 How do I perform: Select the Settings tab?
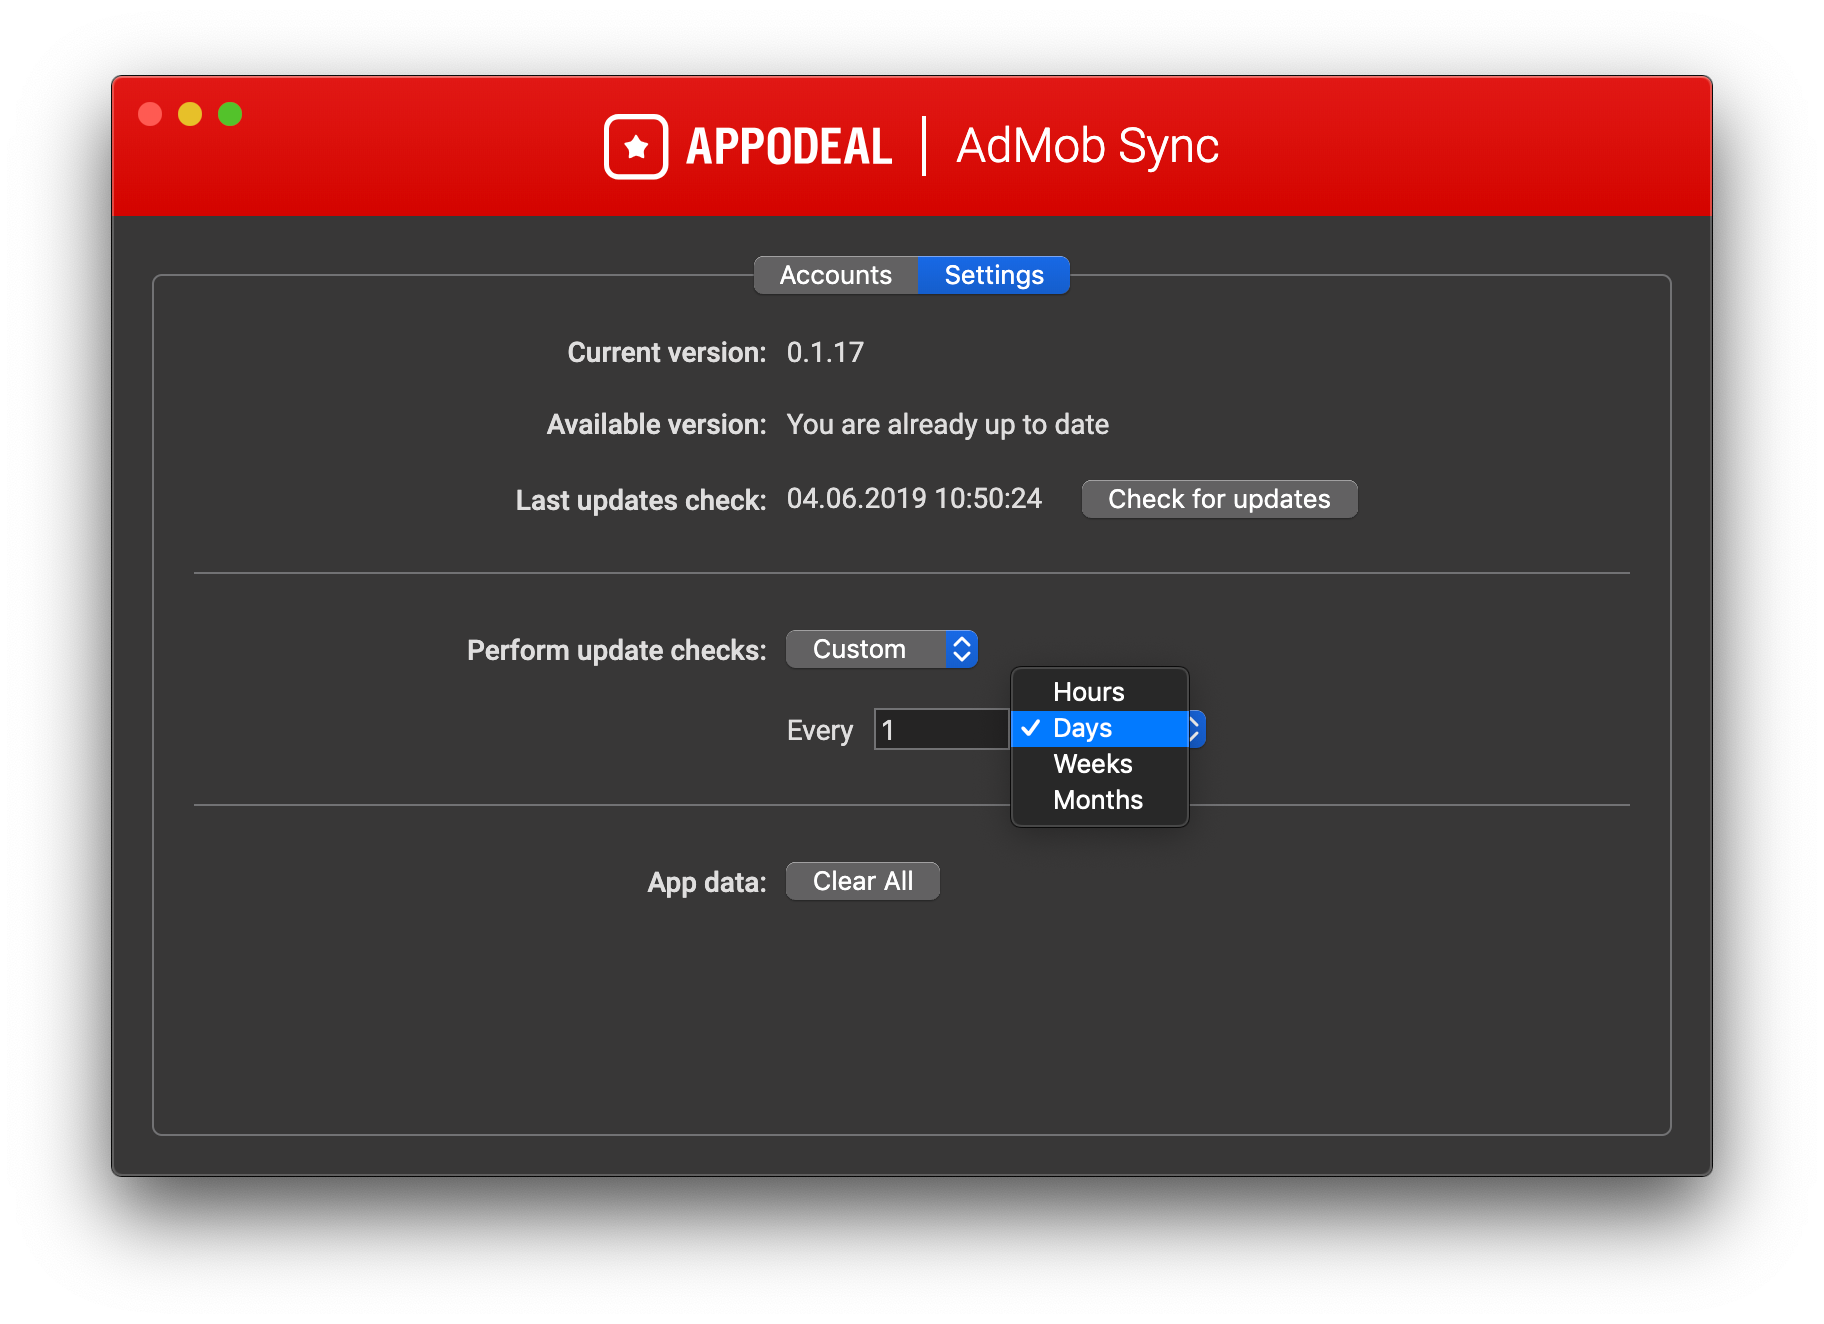click(993, 275)
